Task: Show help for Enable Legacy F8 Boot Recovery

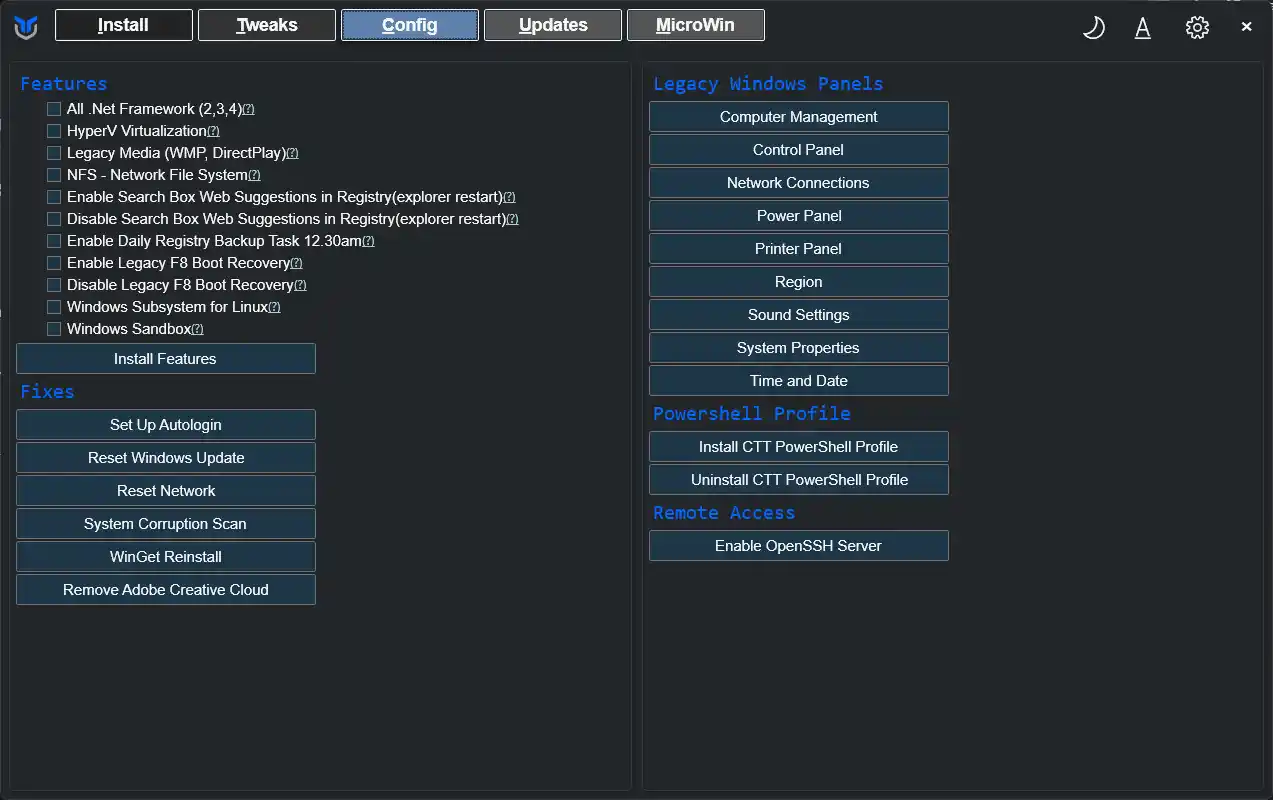Action: (x=296, y=263)
